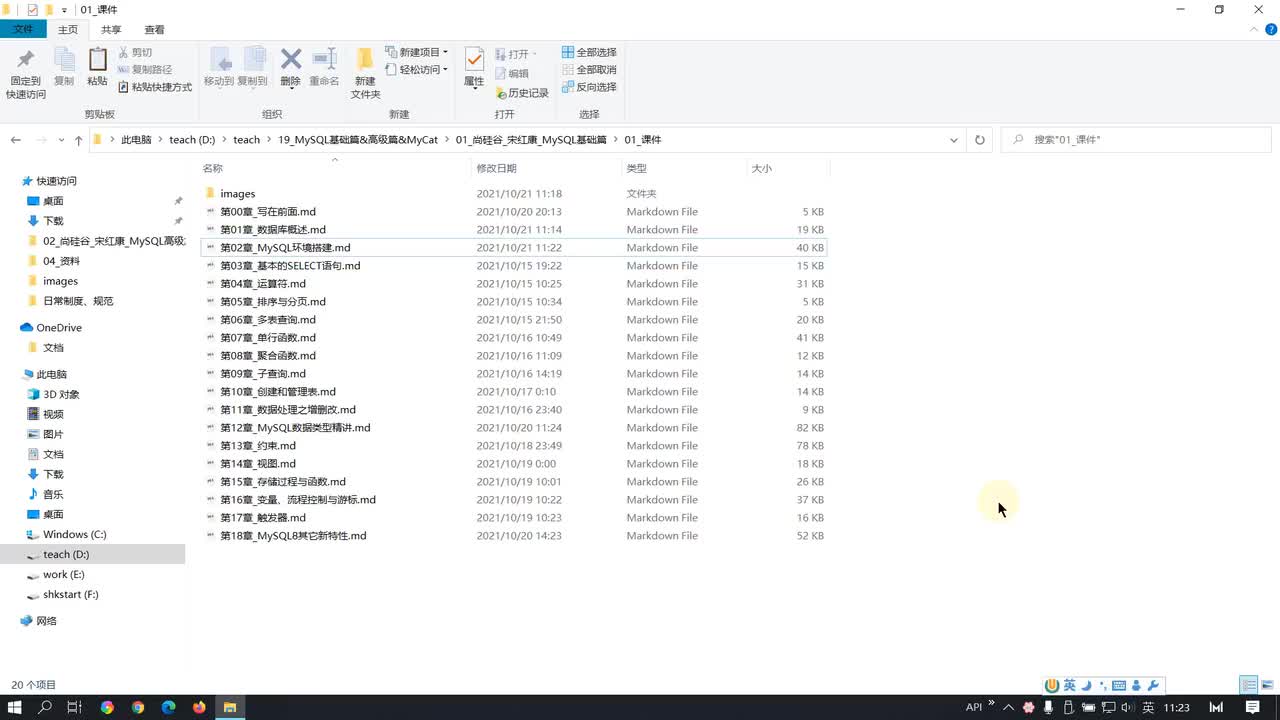This screenshot has height=720, width=1280.
Task: Open the 打开 dropdown in ribbon
Action: tap(516, 54)
